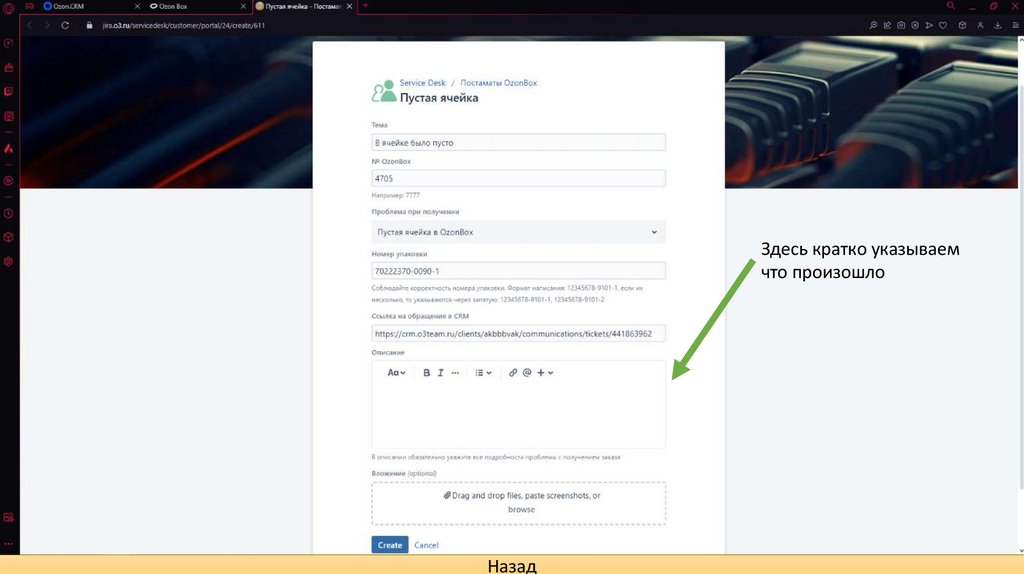Open the Player panel in sidebar
Screen dimensions: 1024x574
pos(8,181)
